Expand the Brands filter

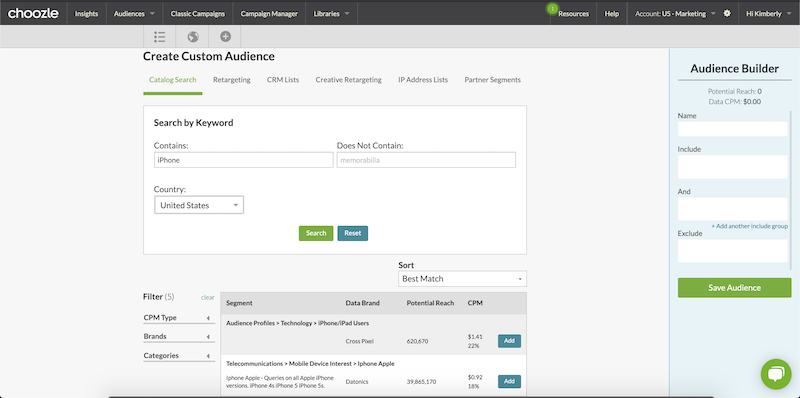pos(179,337)
